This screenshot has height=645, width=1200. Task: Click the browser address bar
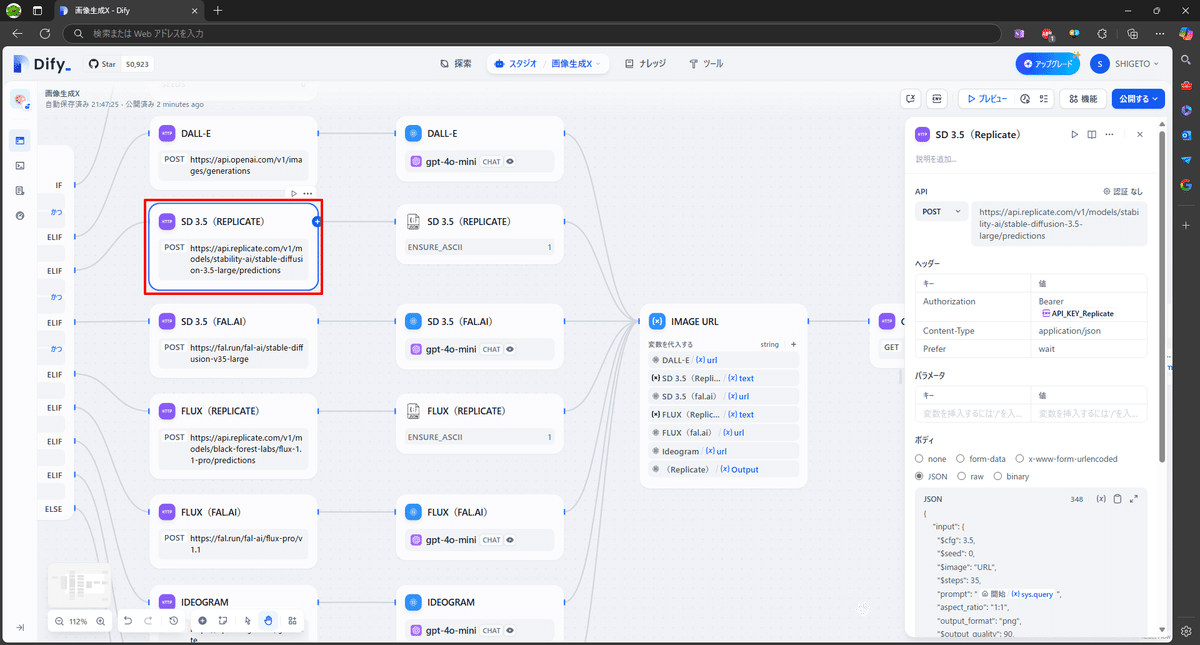click(532, 33)
